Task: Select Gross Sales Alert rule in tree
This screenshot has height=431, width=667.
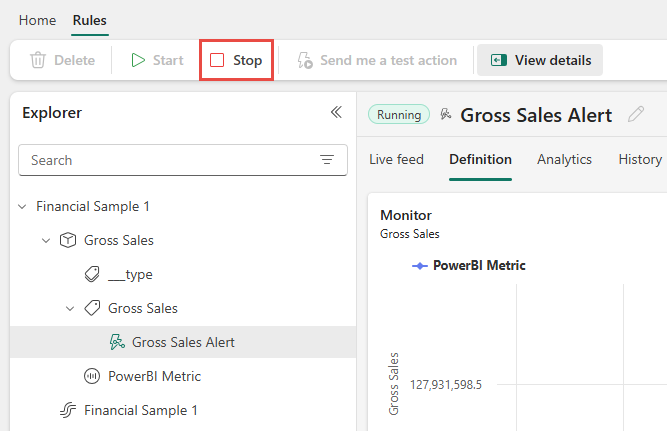Action: [x=183, y=342]
